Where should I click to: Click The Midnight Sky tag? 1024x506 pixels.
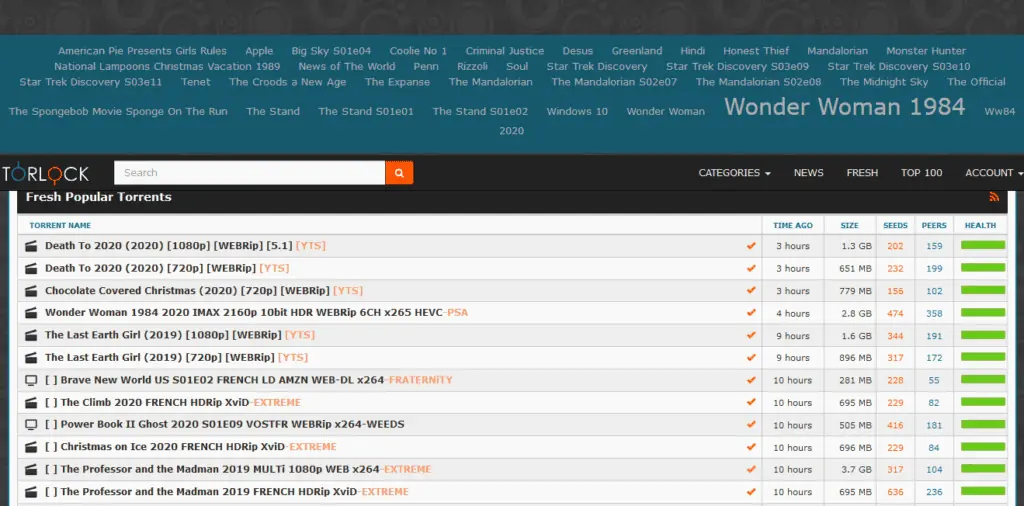click(884, 82)
